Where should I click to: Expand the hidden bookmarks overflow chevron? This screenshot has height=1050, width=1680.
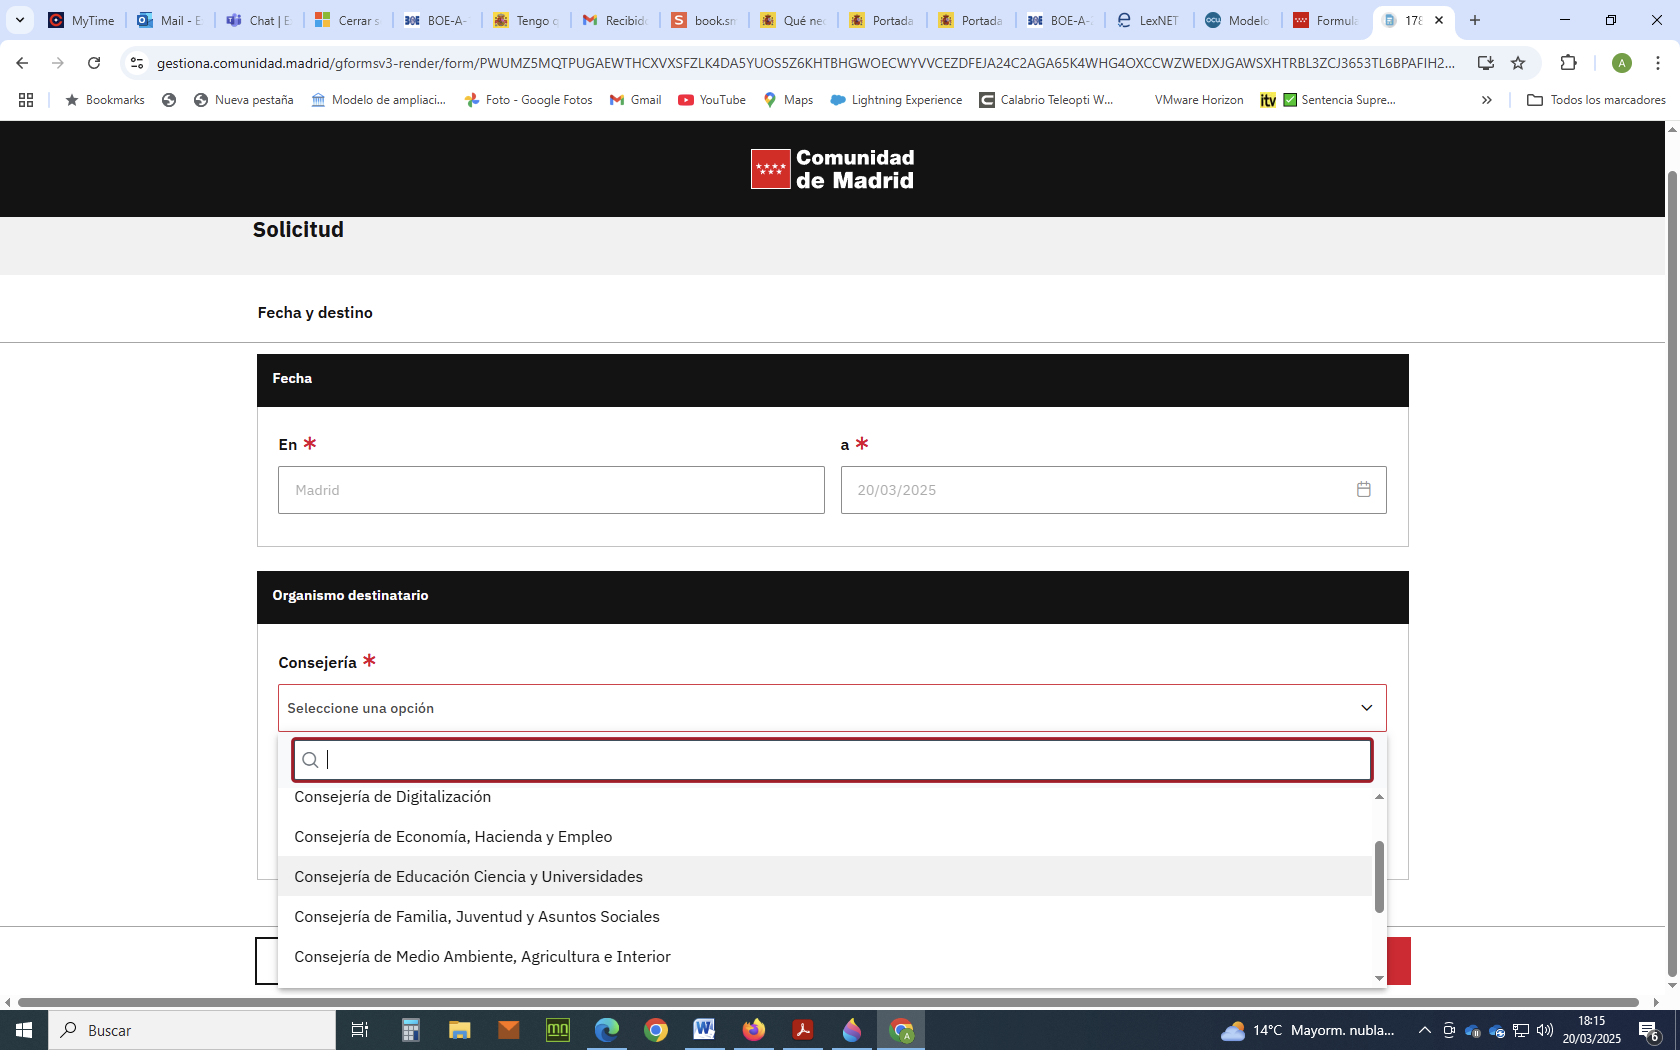pos(1486,100)
